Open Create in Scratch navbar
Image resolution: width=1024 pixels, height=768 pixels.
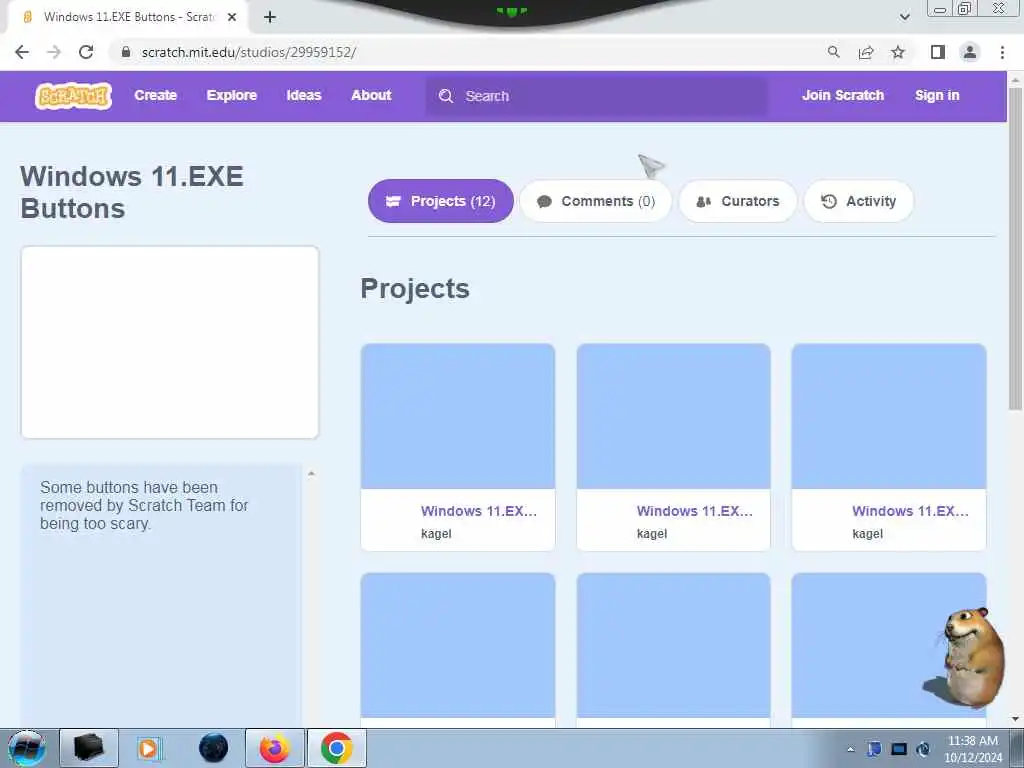(x=155, y=95)
